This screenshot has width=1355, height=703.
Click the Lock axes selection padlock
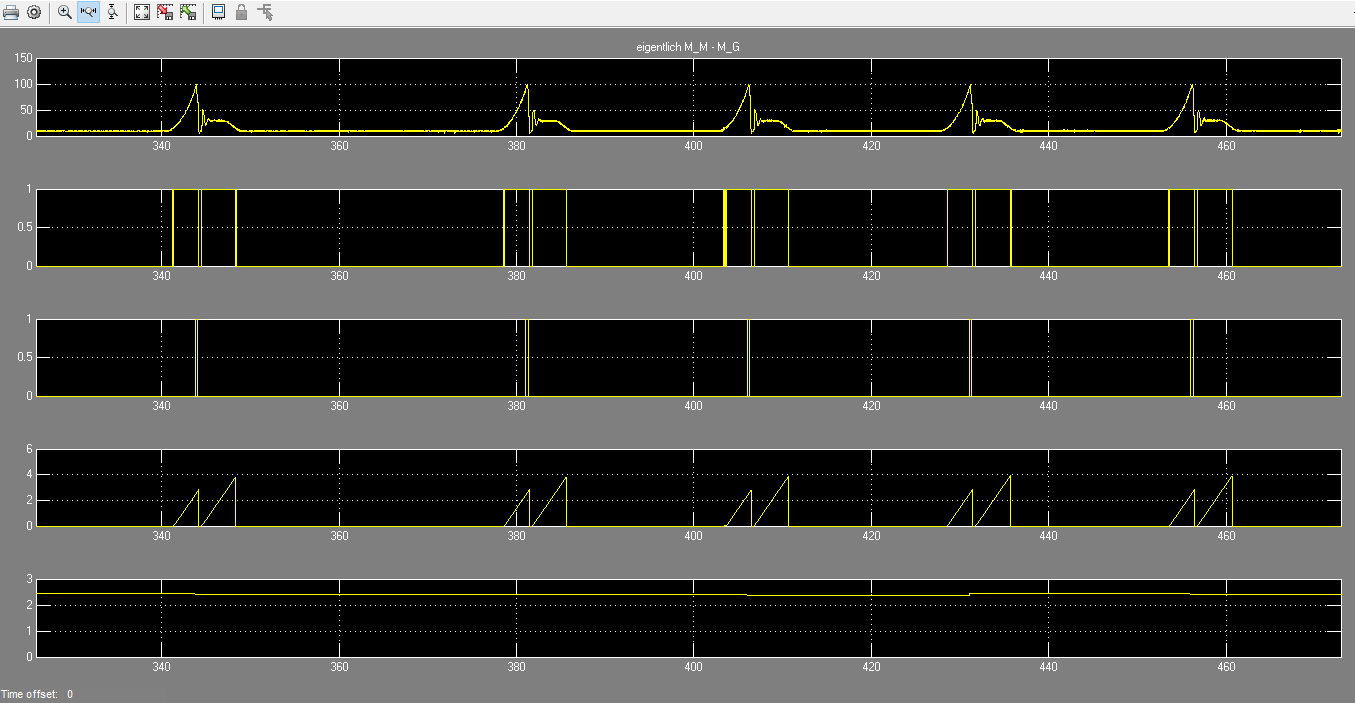[241, 13]
